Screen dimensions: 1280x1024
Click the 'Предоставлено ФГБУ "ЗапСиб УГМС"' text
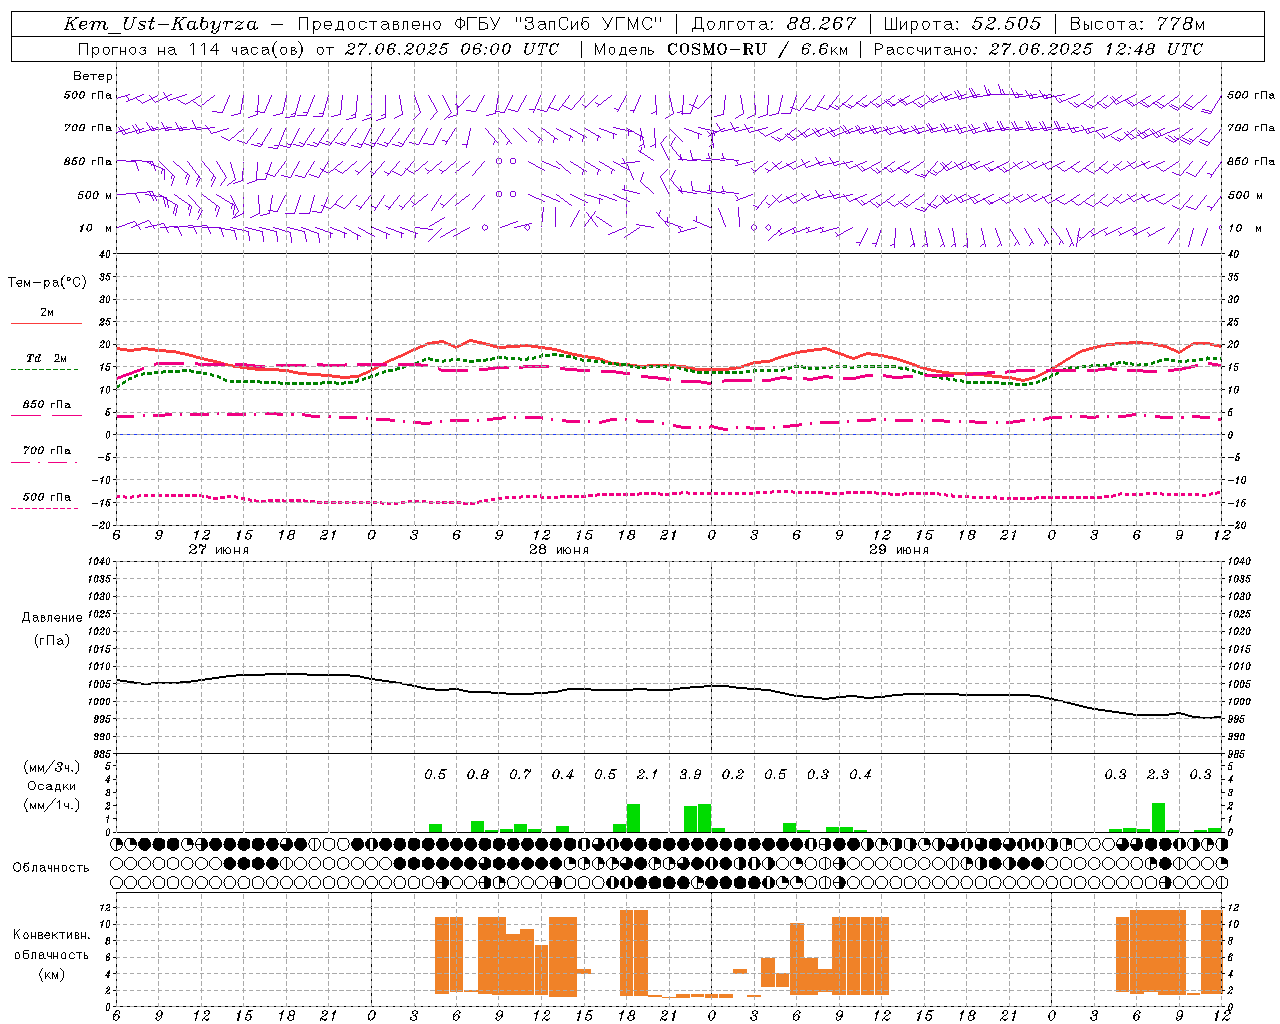click(x=480, y=24)
